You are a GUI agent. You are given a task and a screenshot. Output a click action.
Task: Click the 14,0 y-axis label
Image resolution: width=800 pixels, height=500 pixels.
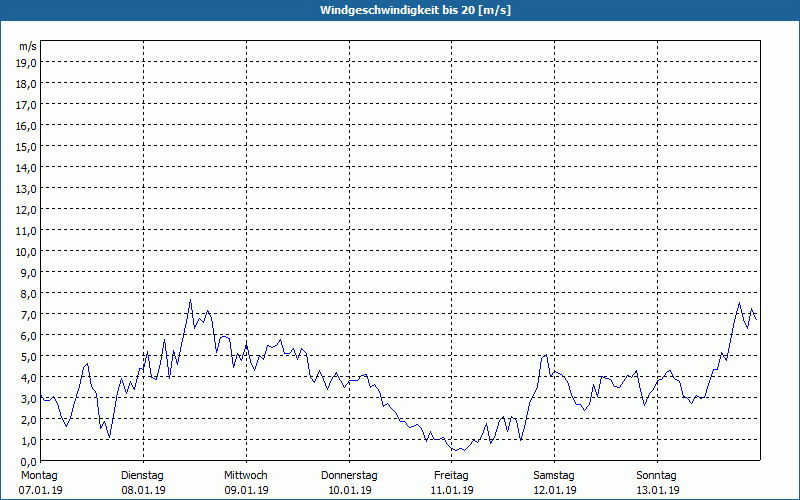pos(27,168)
